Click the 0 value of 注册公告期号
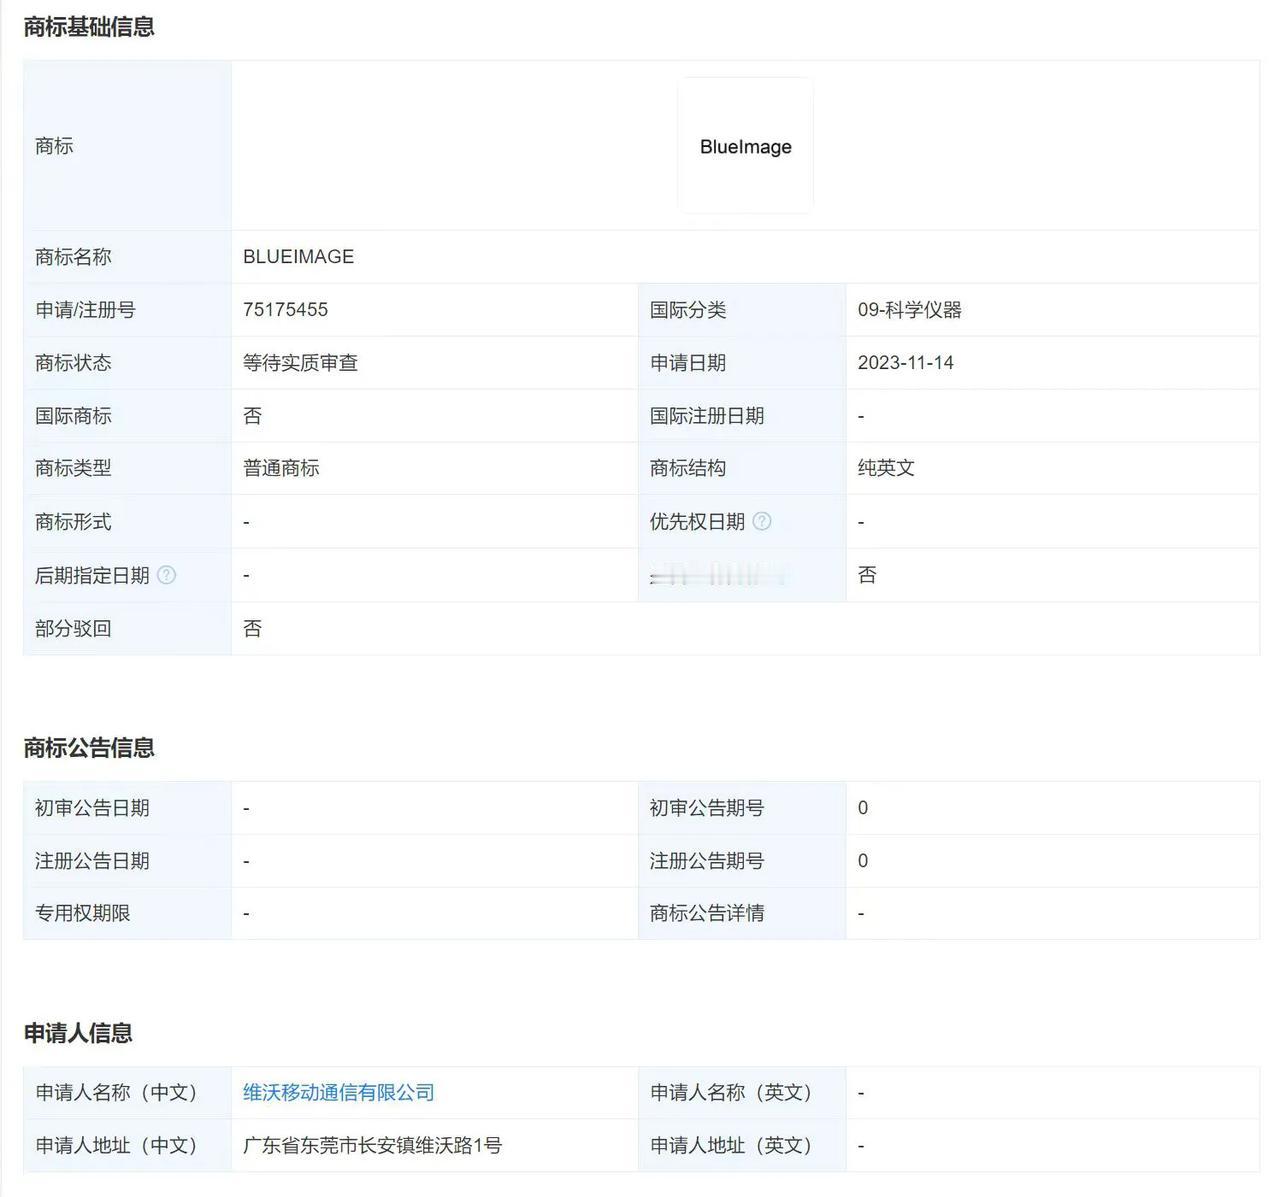The image size is (1280, 1197). pos(863,861)
